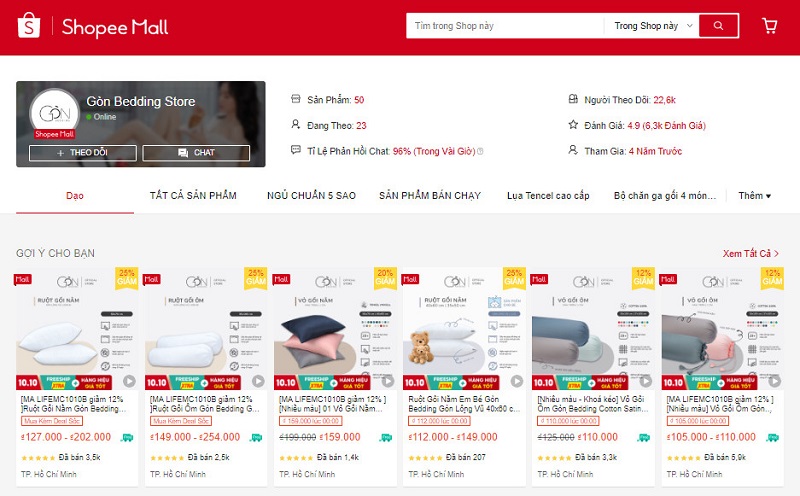The height and width of the screenshot is (496, 800).
Task: Click free shipping truck icon on ₫159.000 product
Action: [386, 437]
